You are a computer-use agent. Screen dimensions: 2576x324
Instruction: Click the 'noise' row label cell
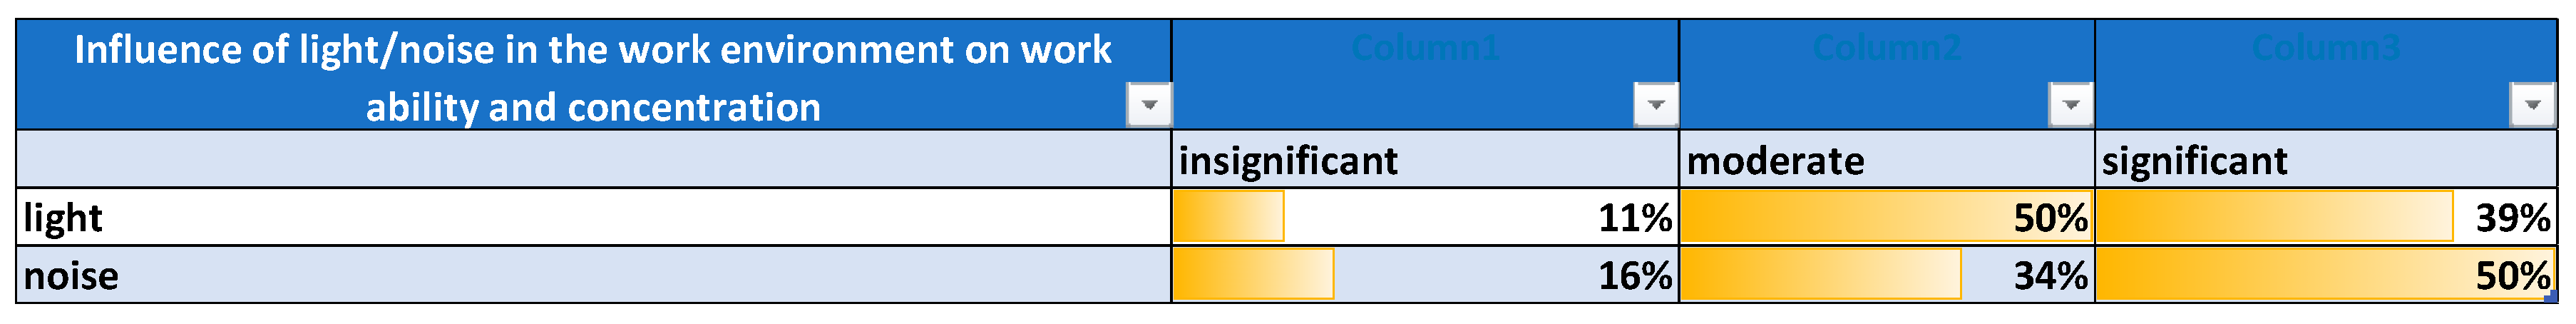70,276
